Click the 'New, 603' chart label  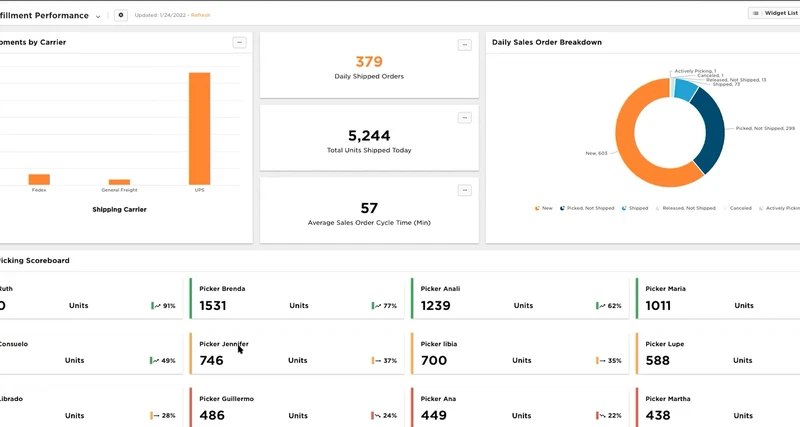click(596, 153)
